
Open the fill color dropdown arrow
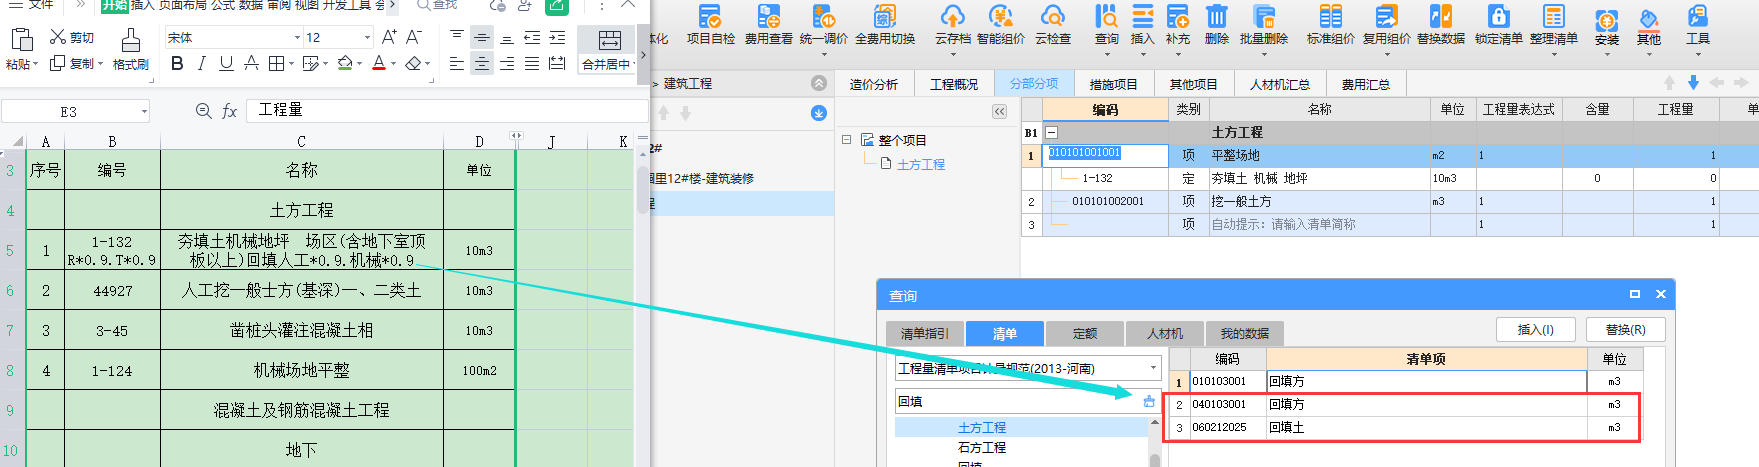pos(360,64)
